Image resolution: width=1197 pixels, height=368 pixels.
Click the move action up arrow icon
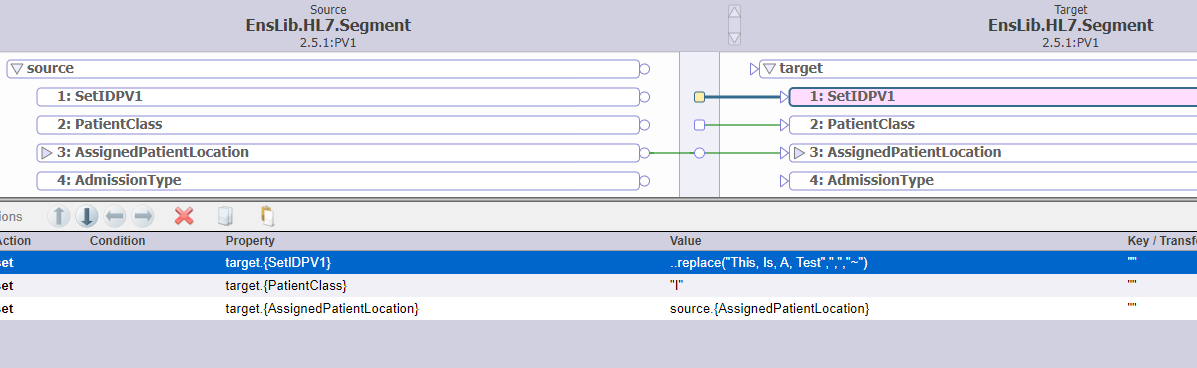pyautogui.click(x=60, y=217)
